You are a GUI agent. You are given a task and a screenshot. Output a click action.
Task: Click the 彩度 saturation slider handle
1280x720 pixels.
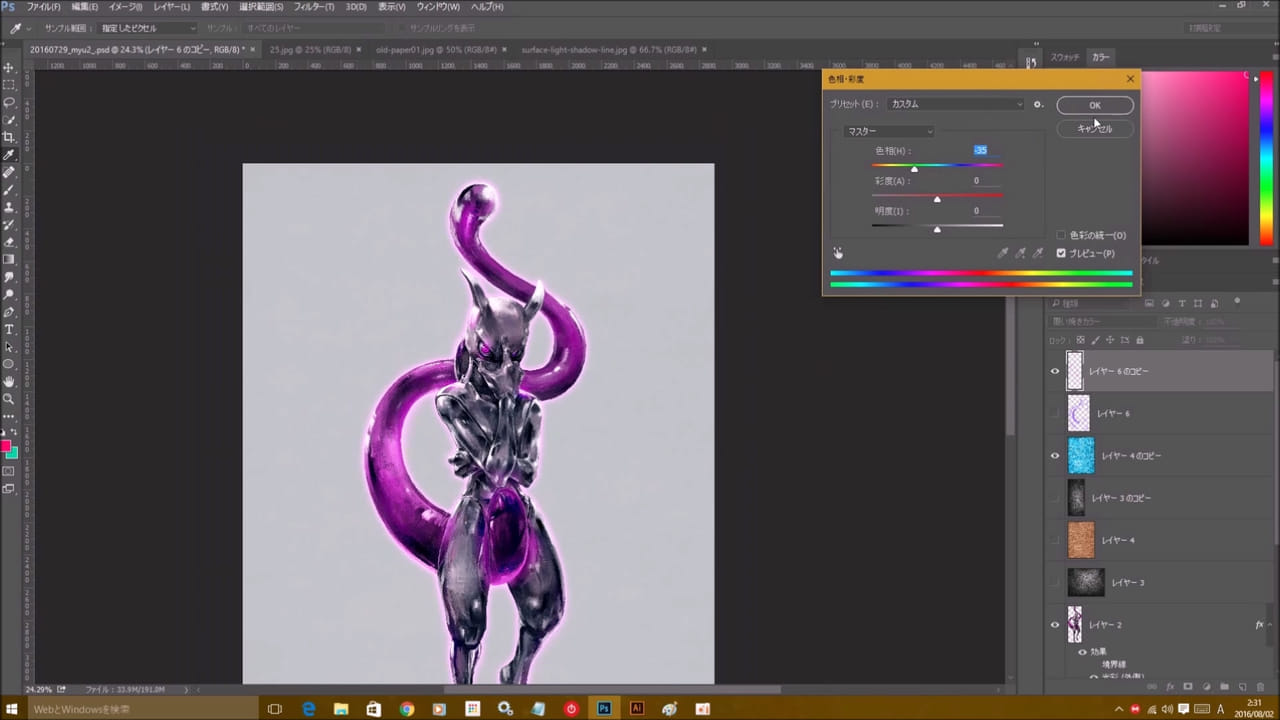click(x=937, y=199)
